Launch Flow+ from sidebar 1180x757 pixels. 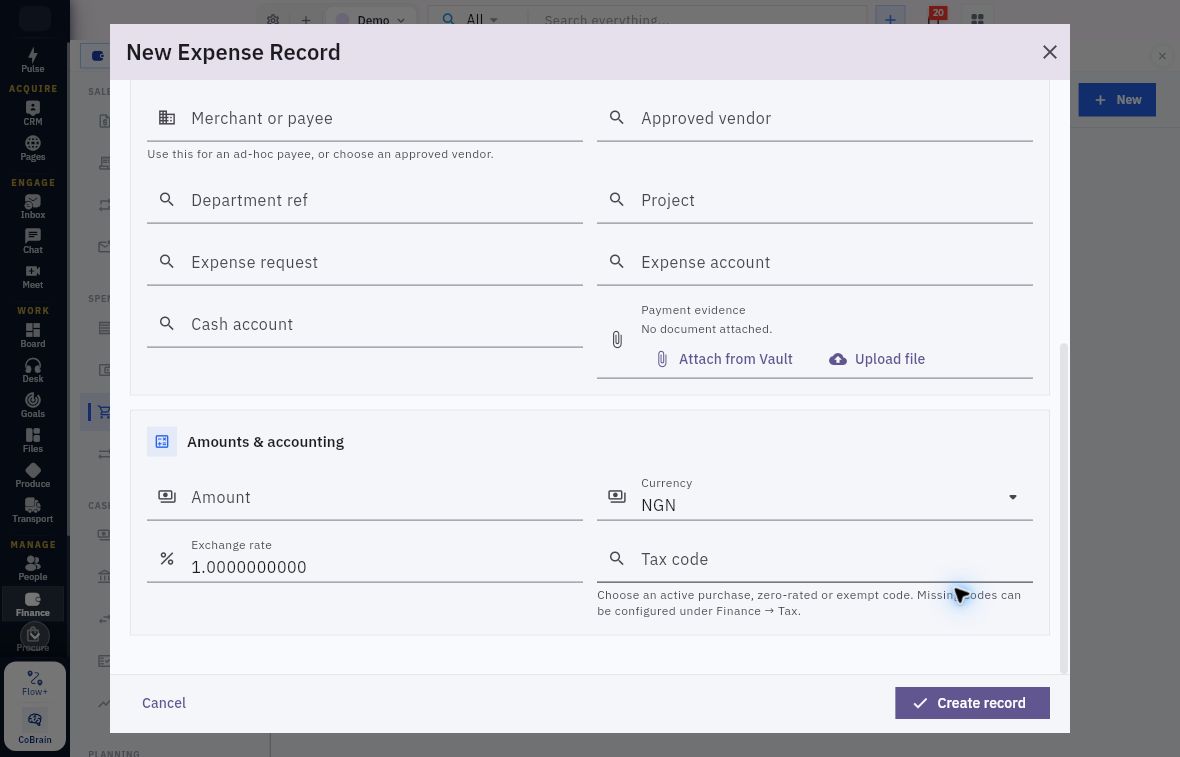(35, 683)
